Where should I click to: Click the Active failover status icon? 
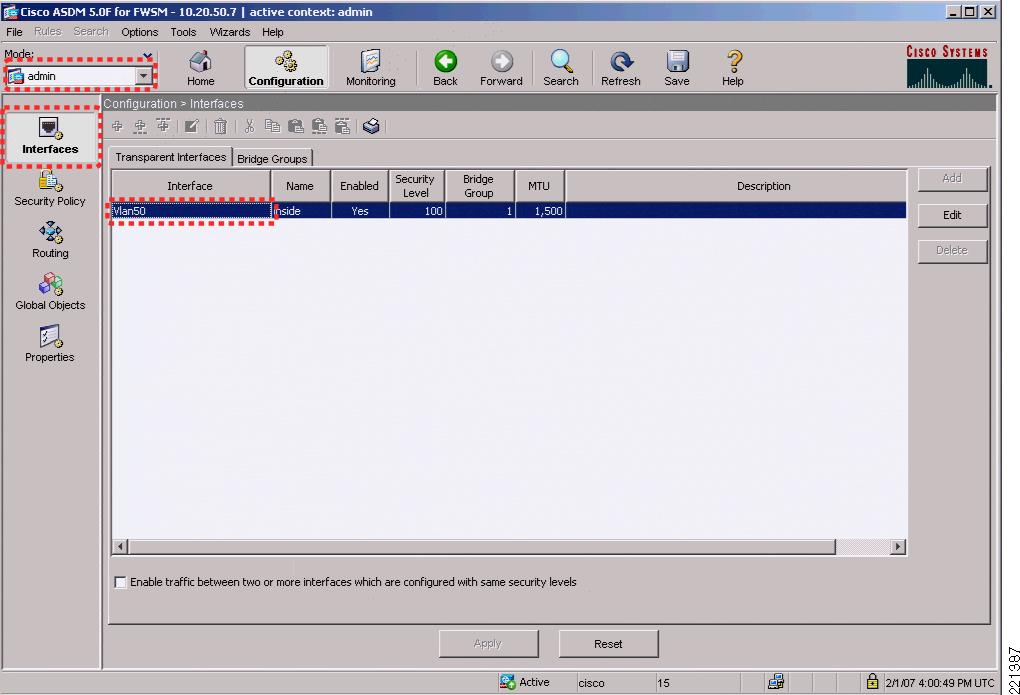(507, 682)
